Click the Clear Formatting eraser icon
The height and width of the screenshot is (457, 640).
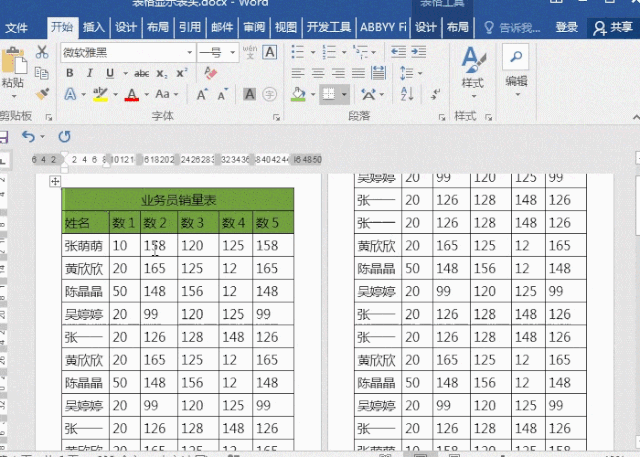pos(211,73)
